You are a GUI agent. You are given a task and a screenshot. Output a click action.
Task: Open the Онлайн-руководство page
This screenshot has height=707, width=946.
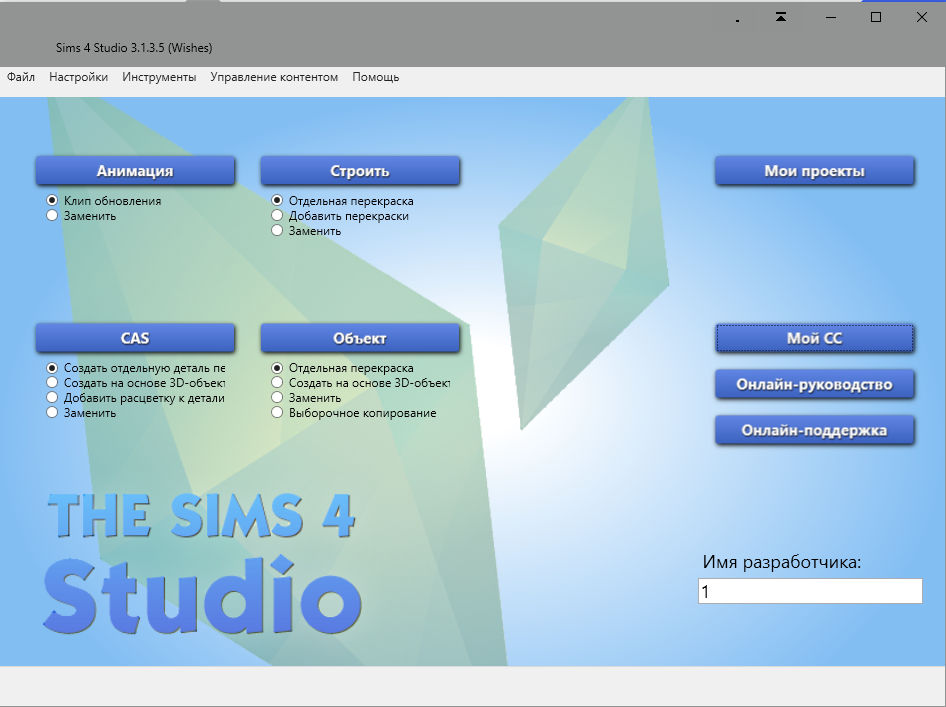tap(814, 384)
